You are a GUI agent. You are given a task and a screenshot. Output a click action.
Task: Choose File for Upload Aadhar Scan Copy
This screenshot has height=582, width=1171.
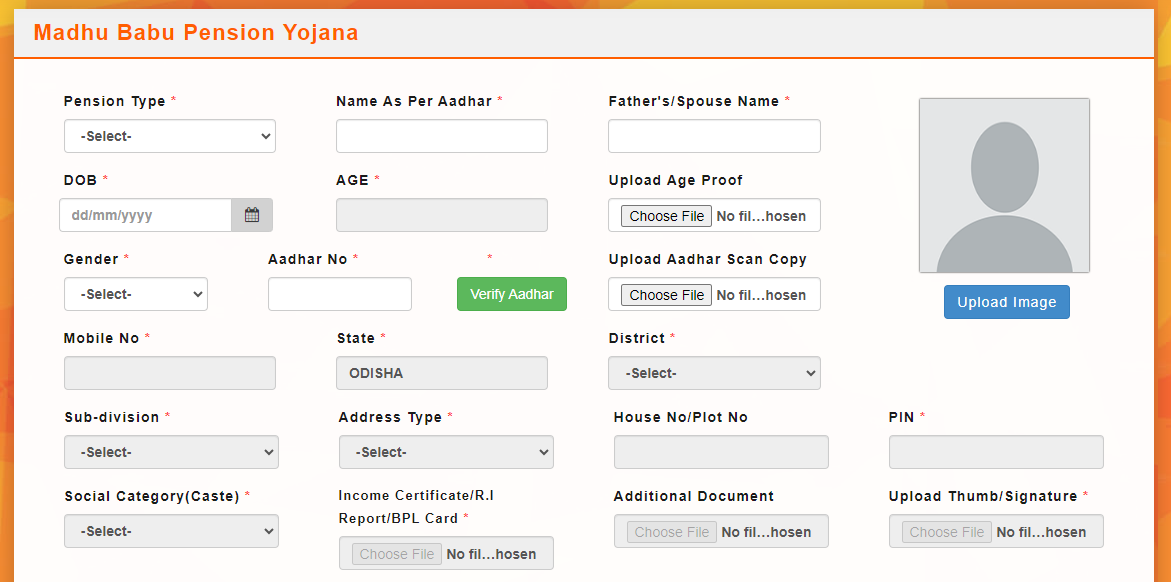(x=666, y=295)
